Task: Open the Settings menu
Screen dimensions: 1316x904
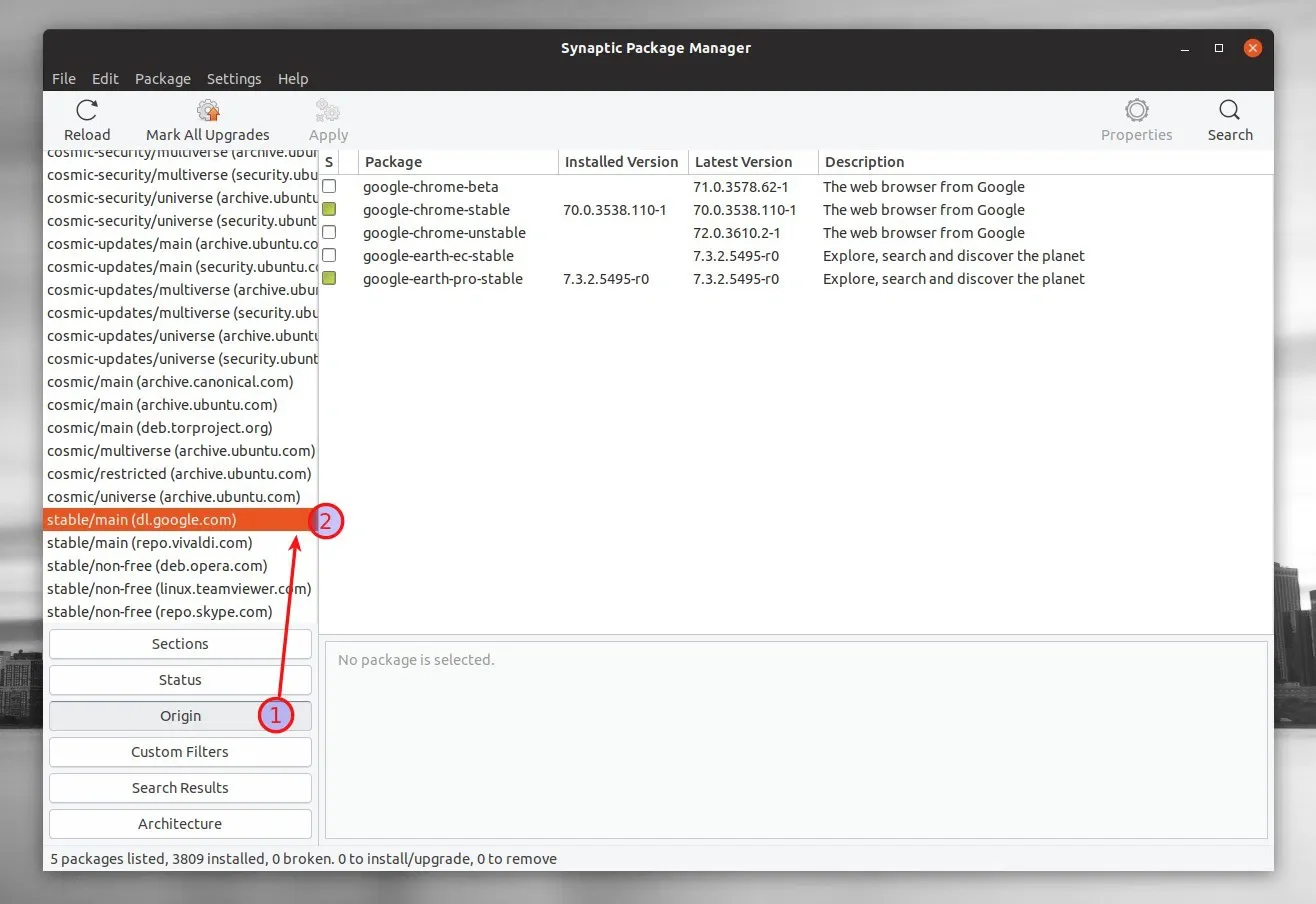Action: pyautogui.click(x=234, y=79)
